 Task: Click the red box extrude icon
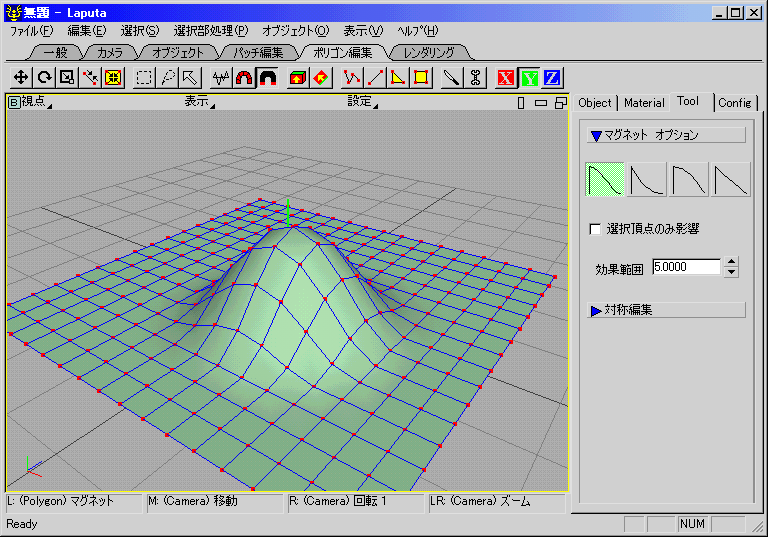click(298, 77)
